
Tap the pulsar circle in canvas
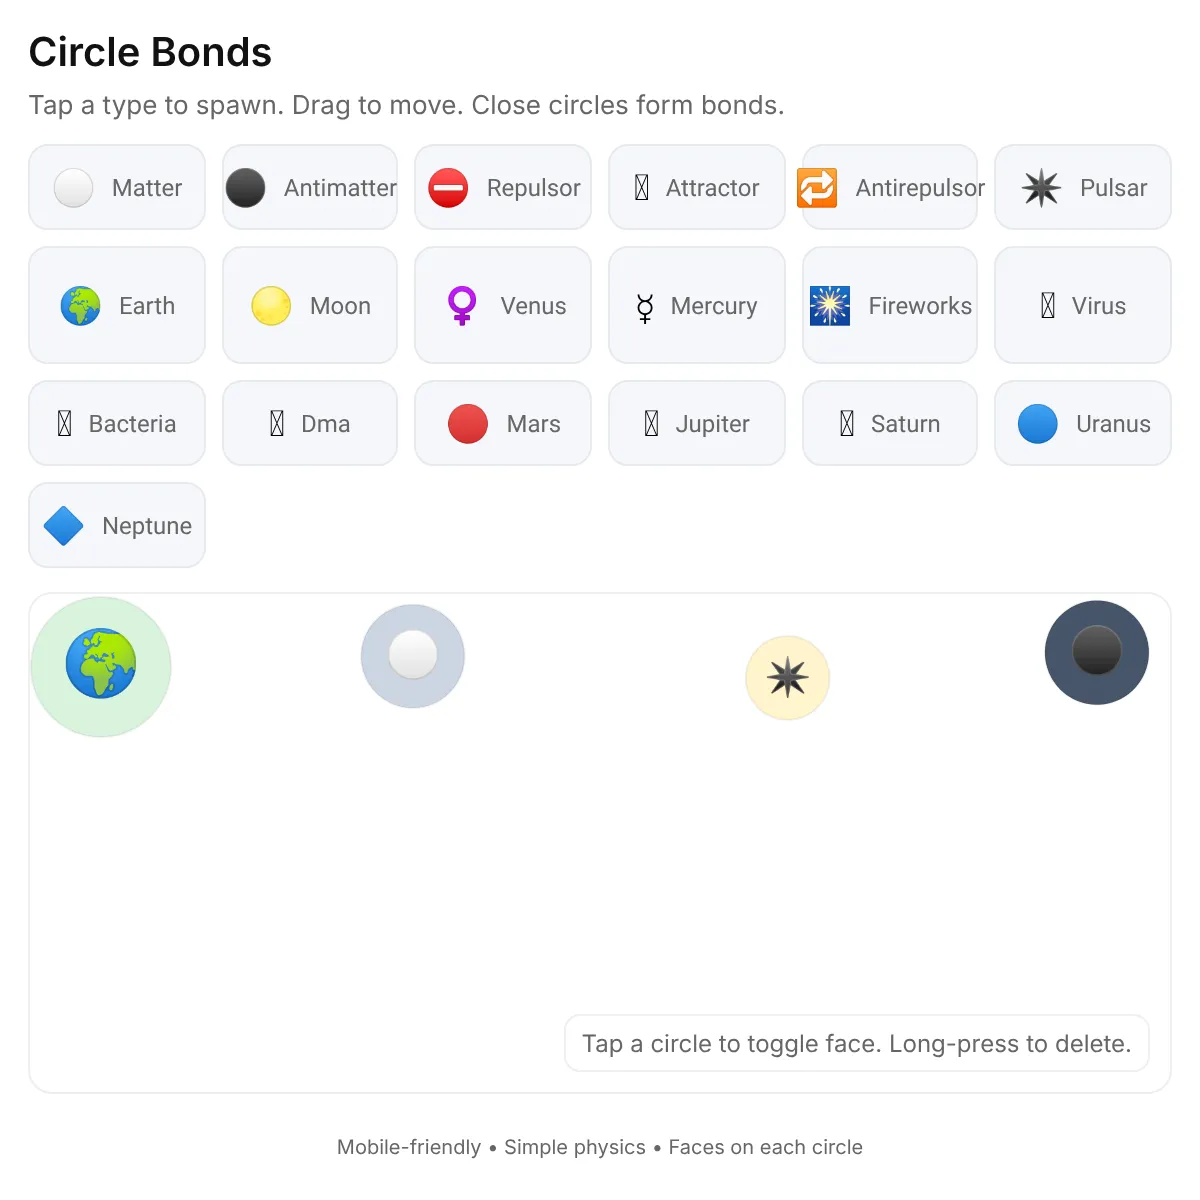pyautogui.click(x=788, y=678)
